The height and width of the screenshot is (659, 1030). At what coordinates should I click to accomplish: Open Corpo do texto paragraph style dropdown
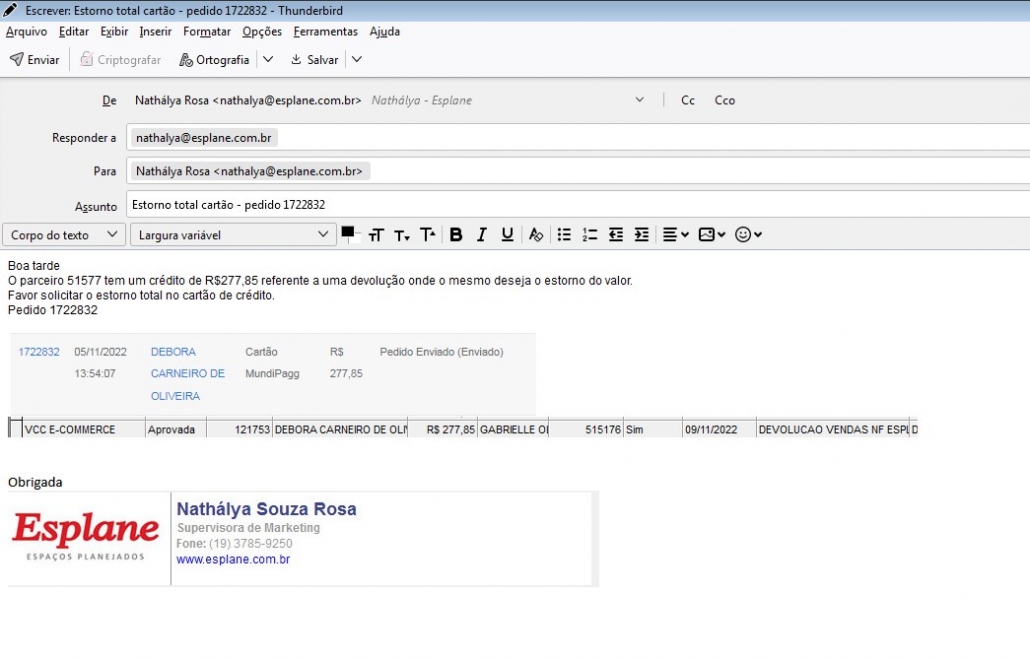[62, 235]
